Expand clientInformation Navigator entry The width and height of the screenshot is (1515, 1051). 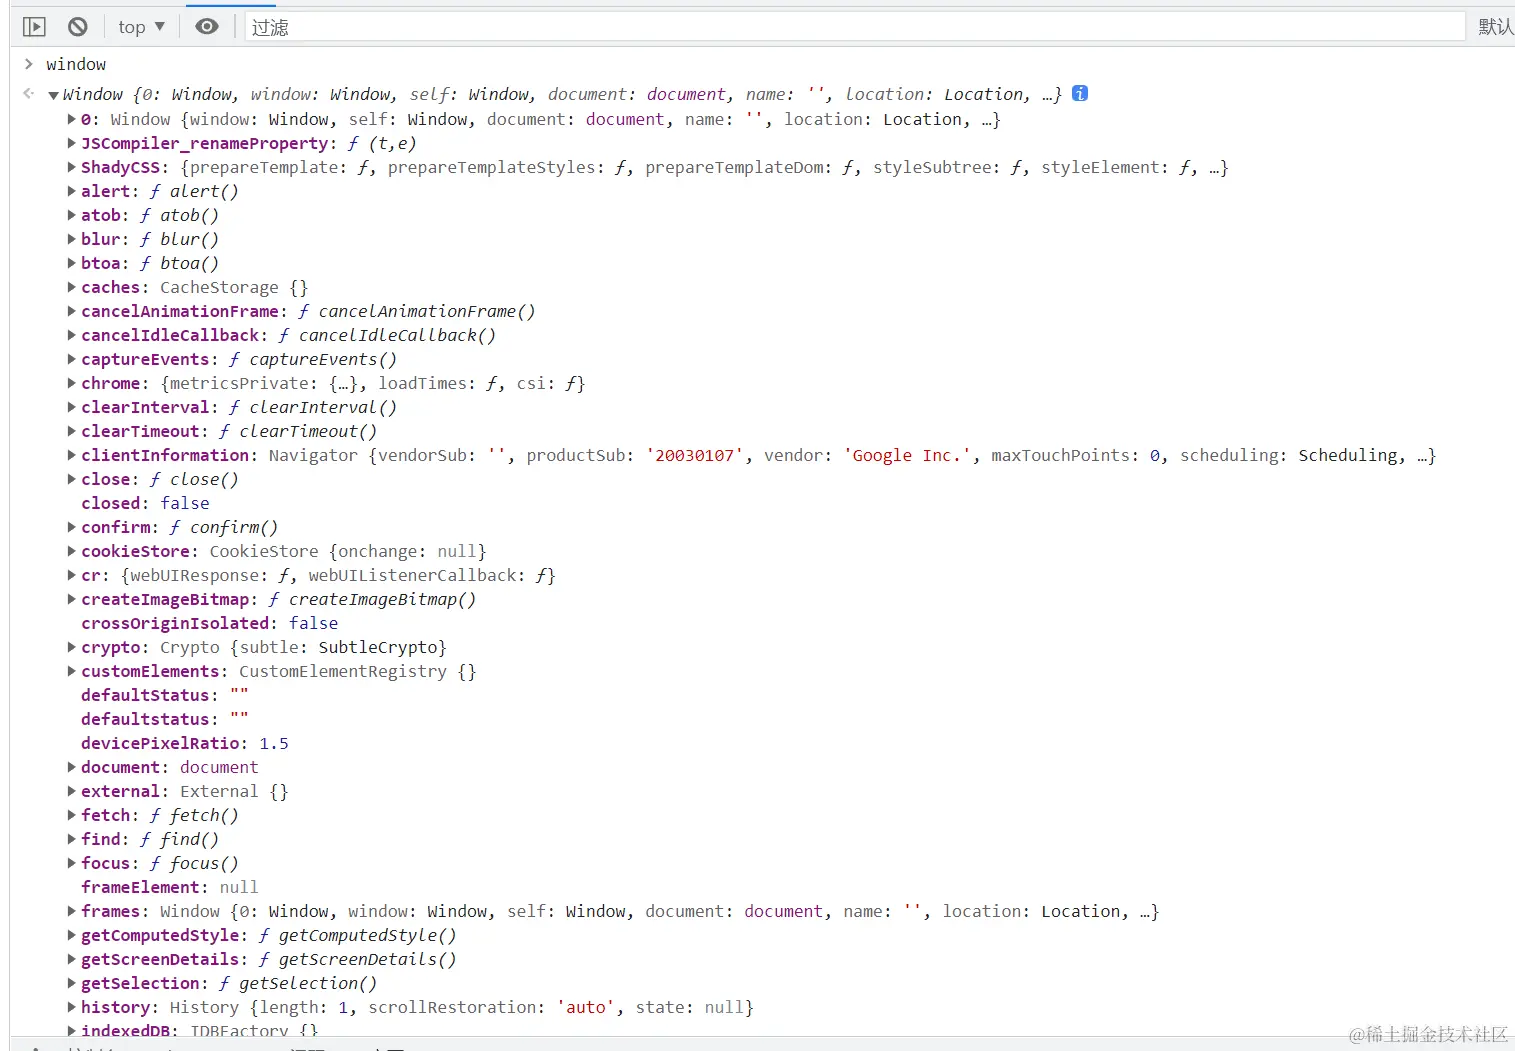coord(72,455)
